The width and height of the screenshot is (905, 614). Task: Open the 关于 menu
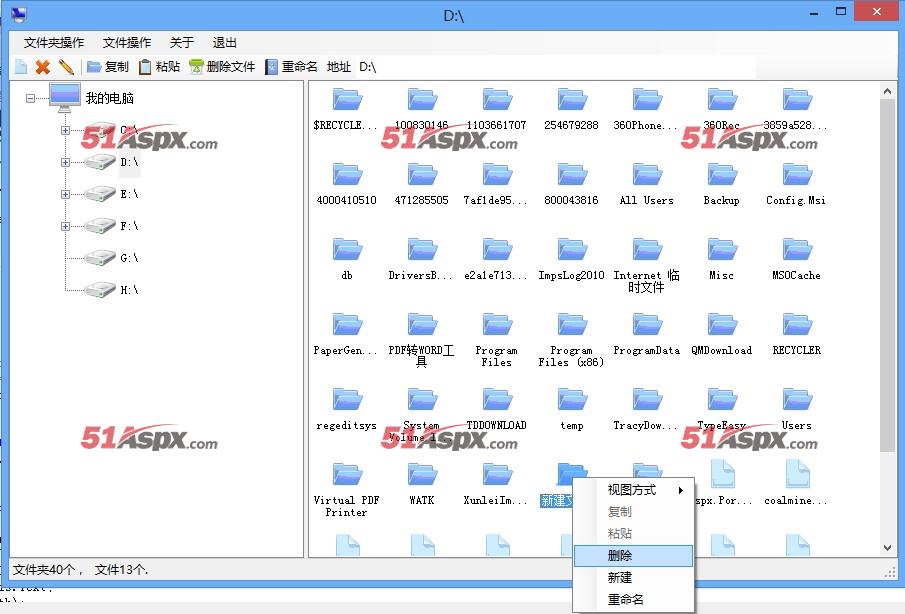[x=182, y=43]
